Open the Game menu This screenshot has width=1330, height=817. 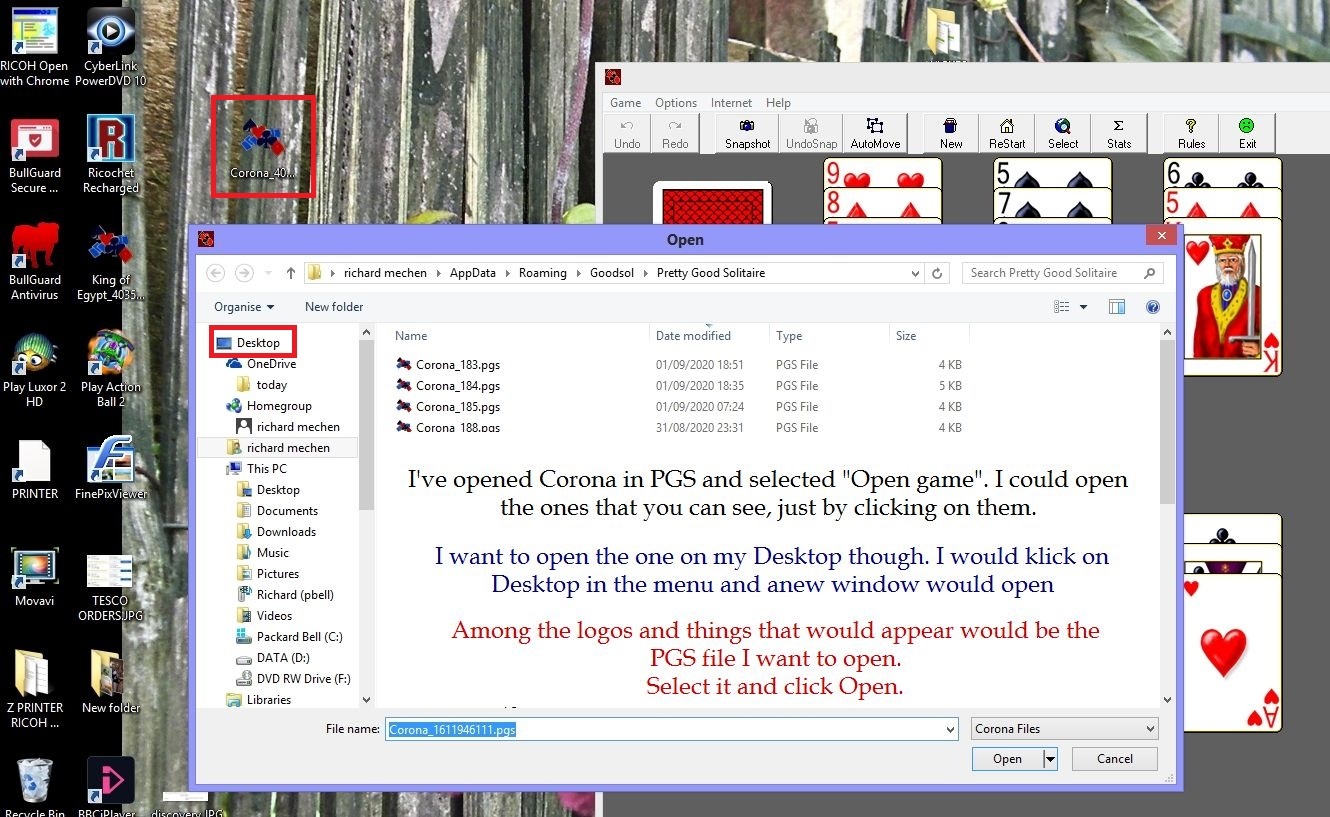(x=625, y=103)
